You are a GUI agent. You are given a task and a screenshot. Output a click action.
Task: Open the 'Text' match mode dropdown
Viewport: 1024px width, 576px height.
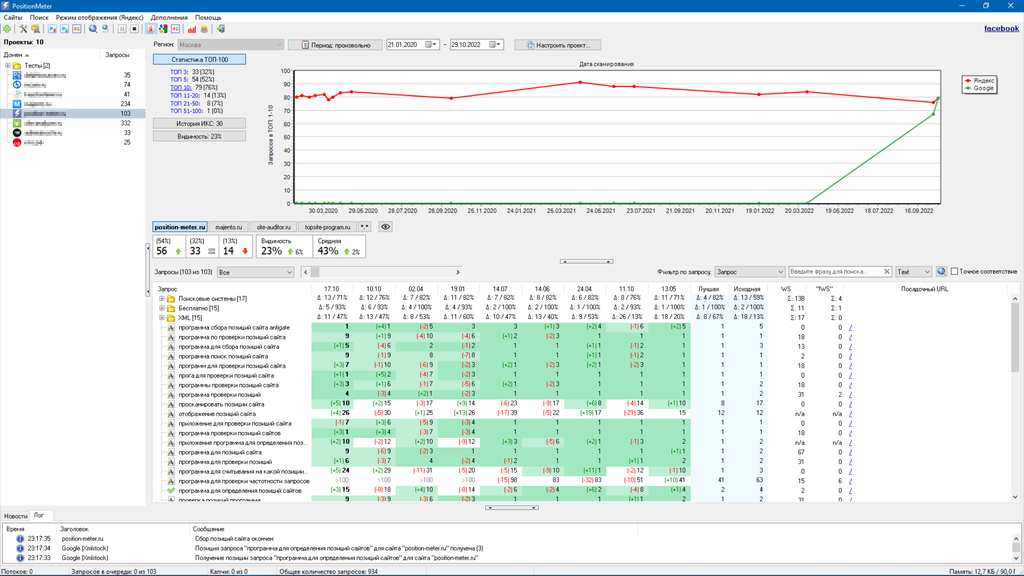tap(913, 272)
